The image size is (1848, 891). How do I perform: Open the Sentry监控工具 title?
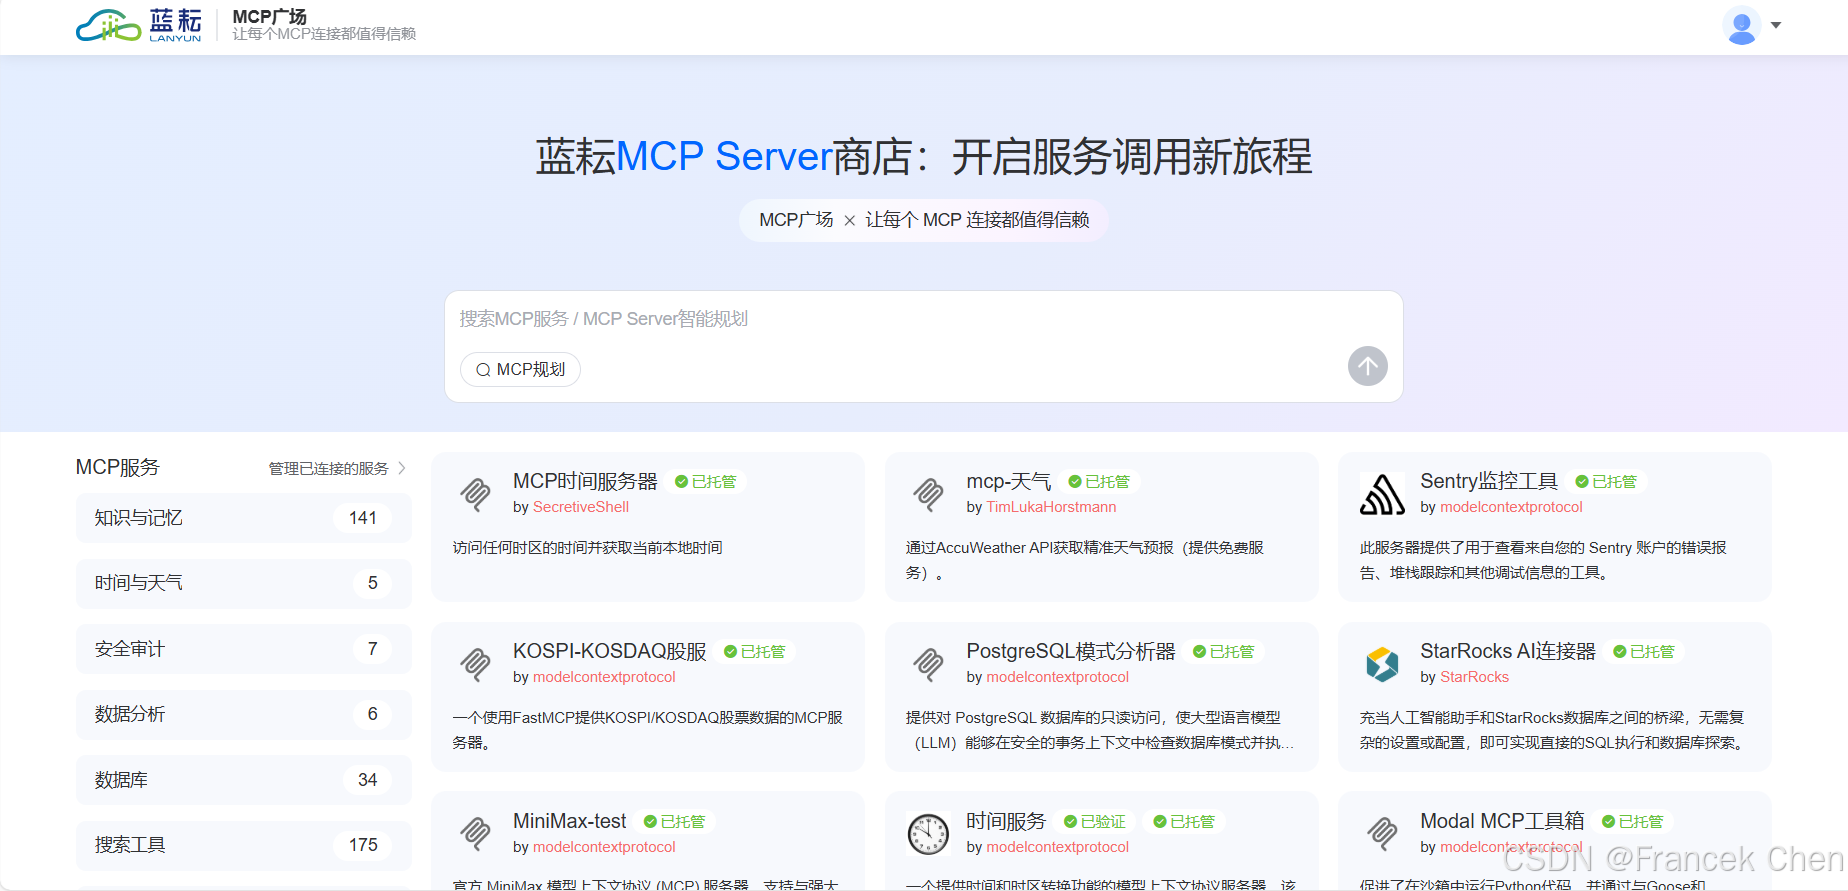coord(1489,481)
